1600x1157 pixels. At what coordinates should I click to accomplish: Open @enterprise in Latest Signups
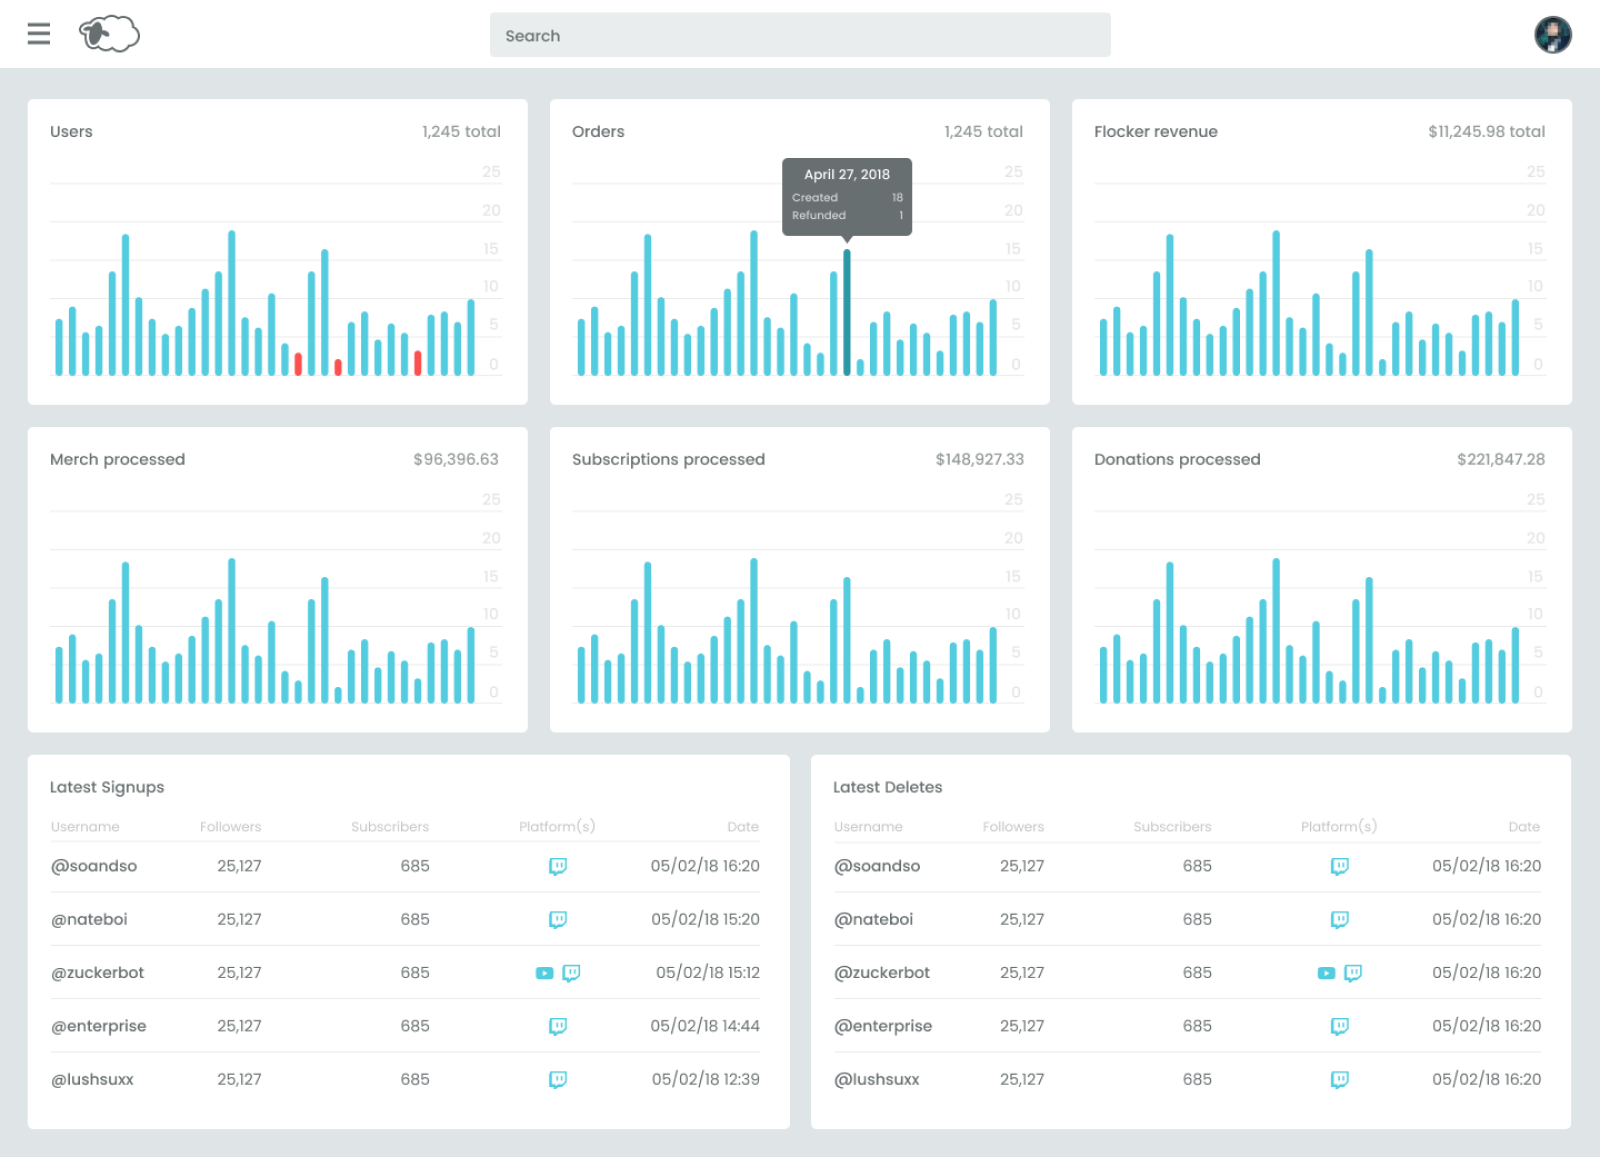click(x=99, y=1026)
